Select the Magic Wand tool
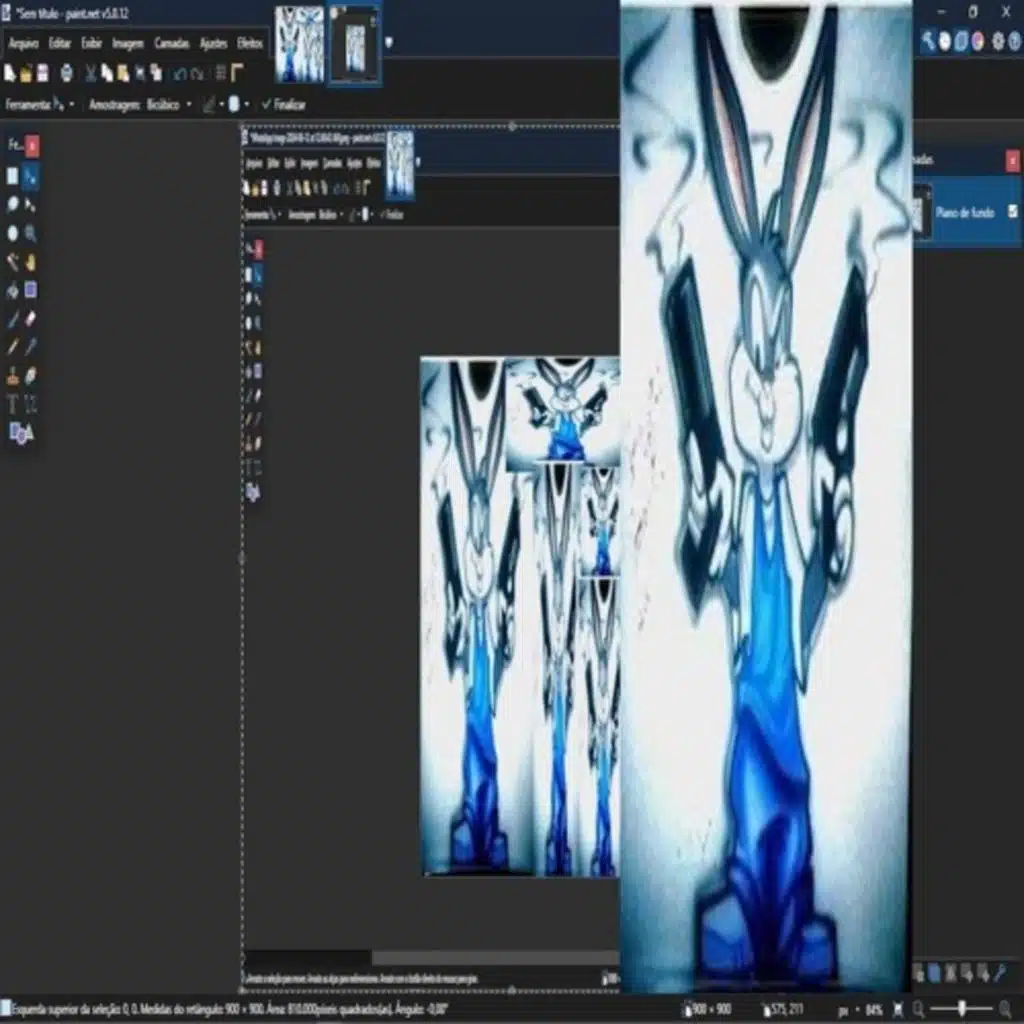Viewport: 1024px width, 1024px height. (13, 261)
